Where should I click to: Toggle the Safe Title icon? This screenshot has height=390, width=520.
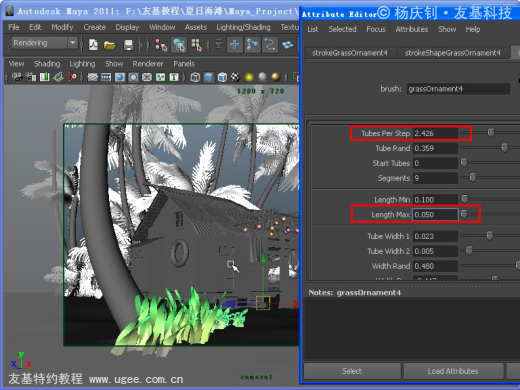coord(174,77)
